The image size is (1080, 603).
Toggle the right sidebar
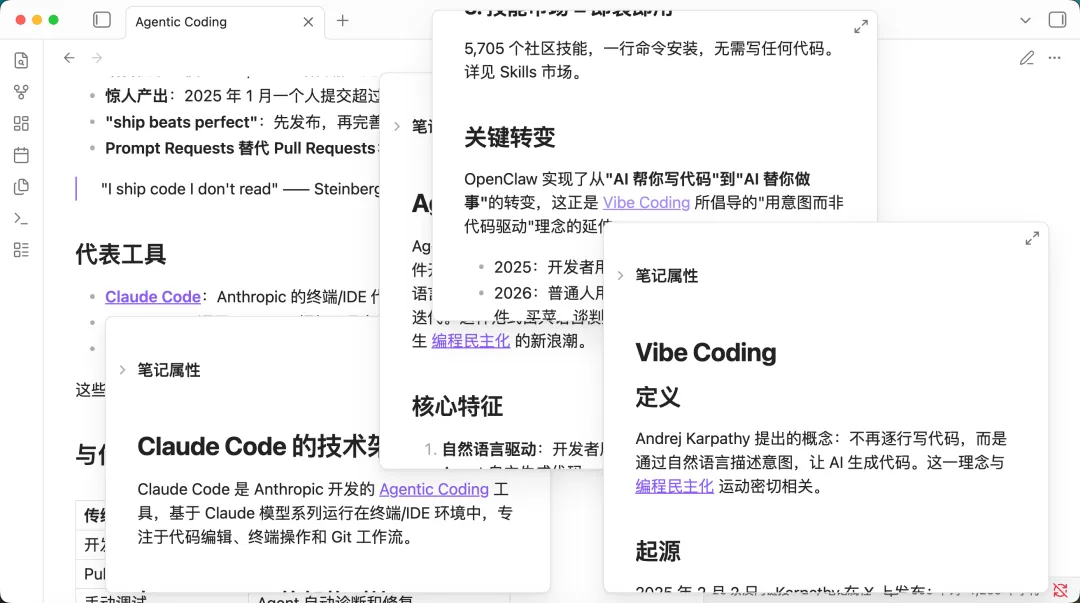click(x=1057, y=20)
